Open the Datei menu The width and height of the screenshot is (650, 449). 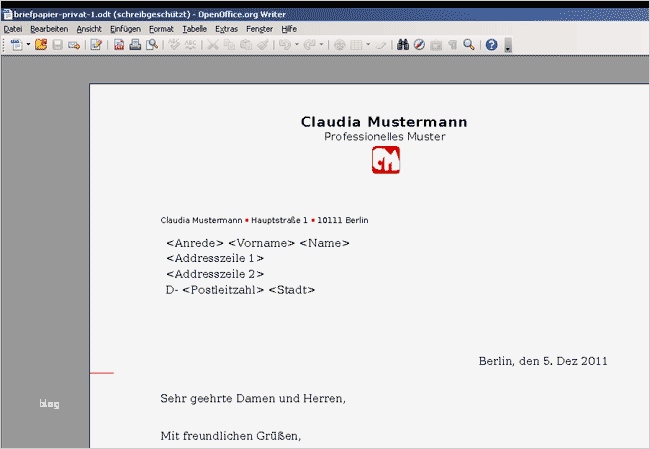12,29
